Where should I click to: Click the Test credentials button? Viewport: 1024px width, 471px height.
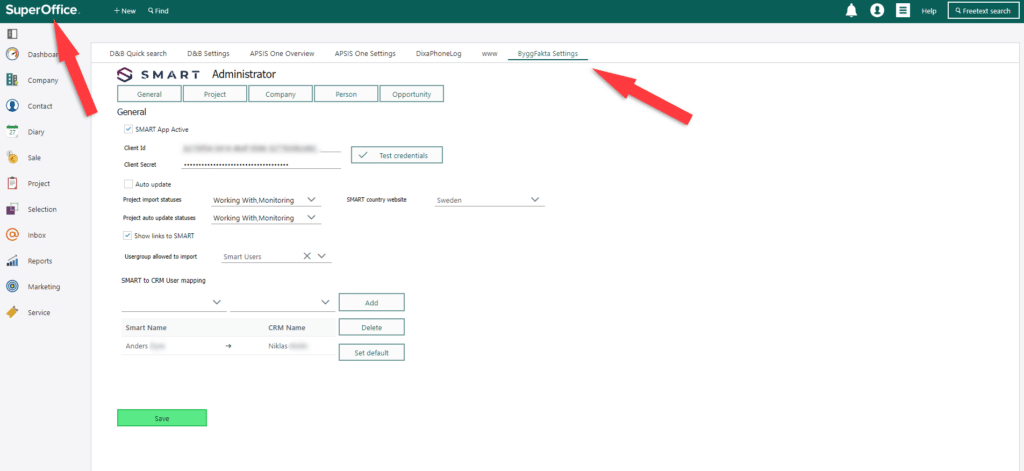coord(396,155)
